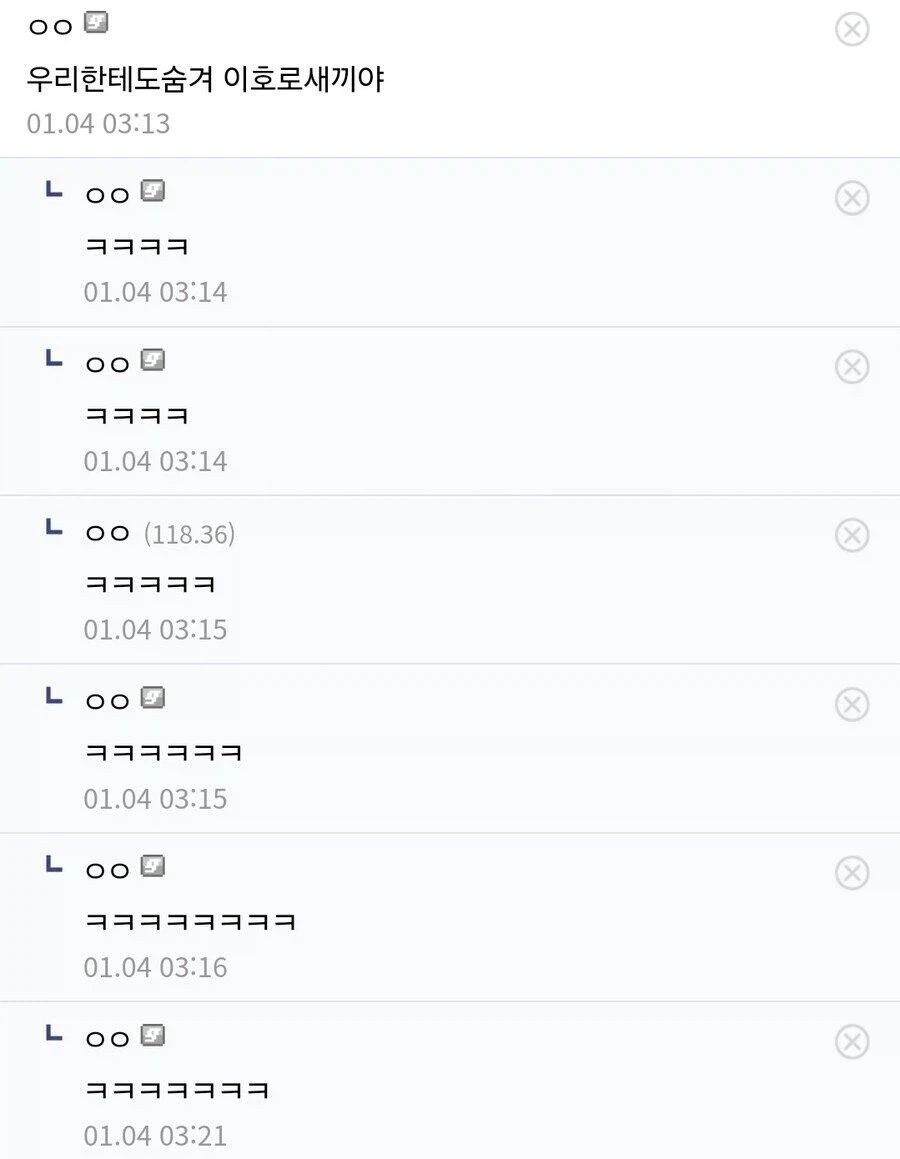This screenshot has height=1159, width=900.
Task: Click the gallog icon on the 03:16 reply
Action: pos(152,866)
